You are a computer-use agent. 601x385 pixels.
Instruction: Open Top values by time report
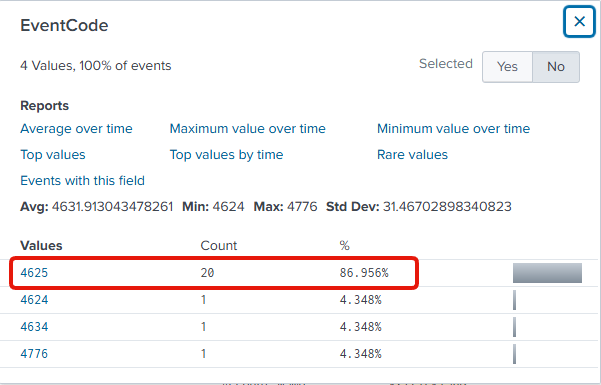(227, 155)
